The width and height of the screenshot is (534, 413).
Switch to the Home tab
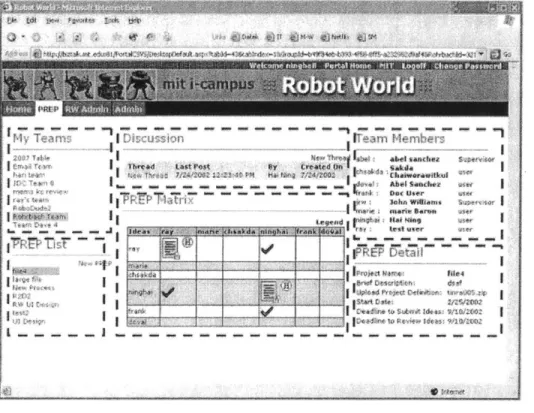pyautogui.click(x=18, y=109)
